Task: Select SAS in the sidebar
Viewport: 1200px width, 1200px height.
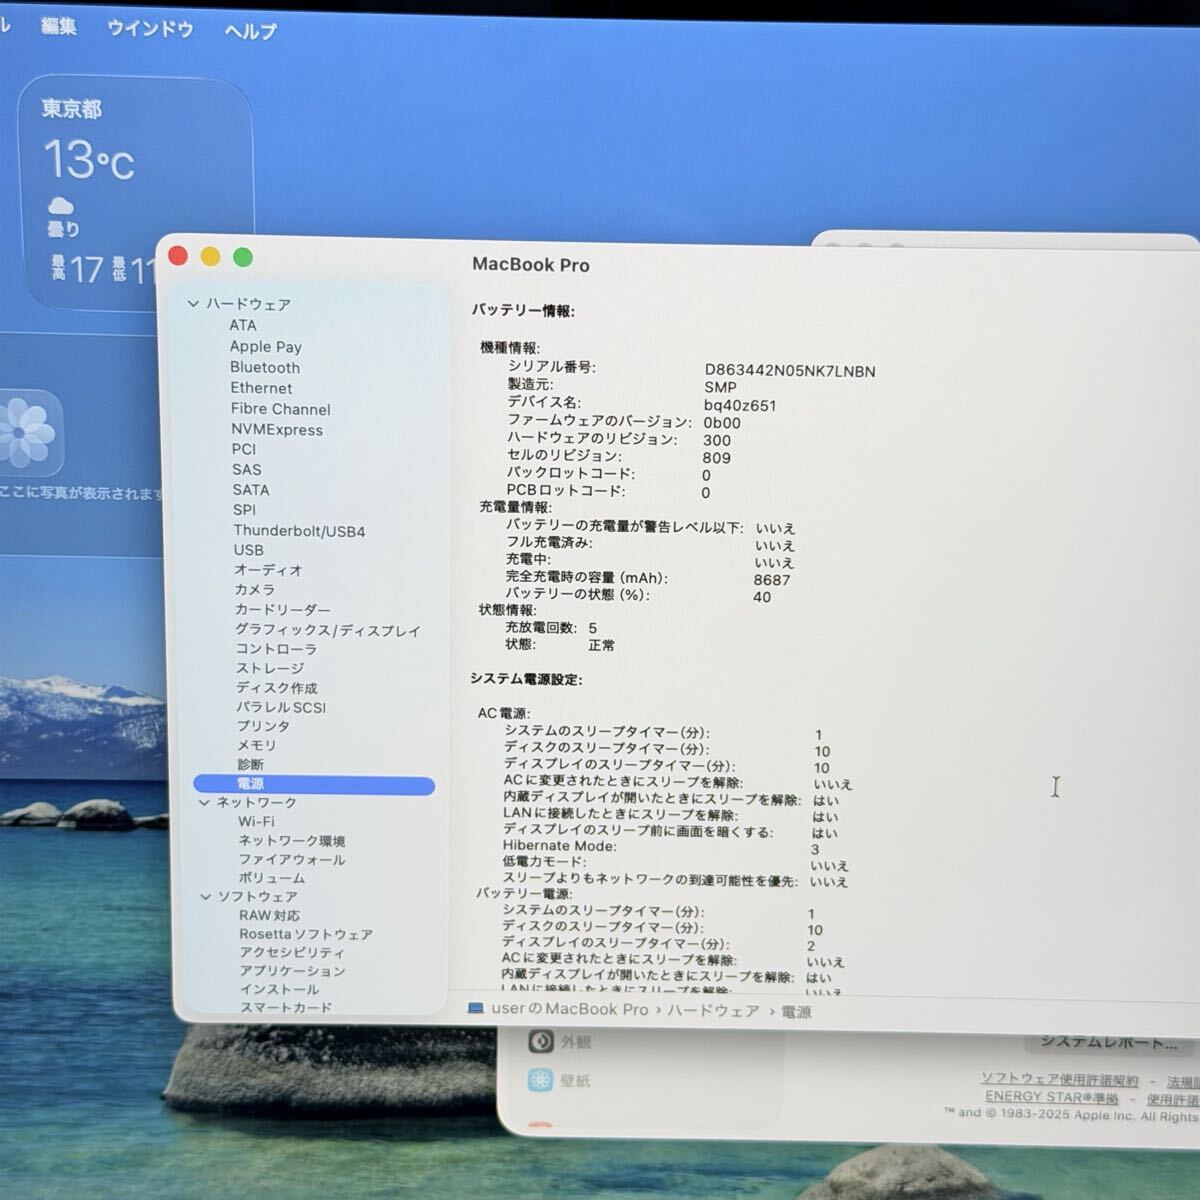Action: (x=247, y=469)
